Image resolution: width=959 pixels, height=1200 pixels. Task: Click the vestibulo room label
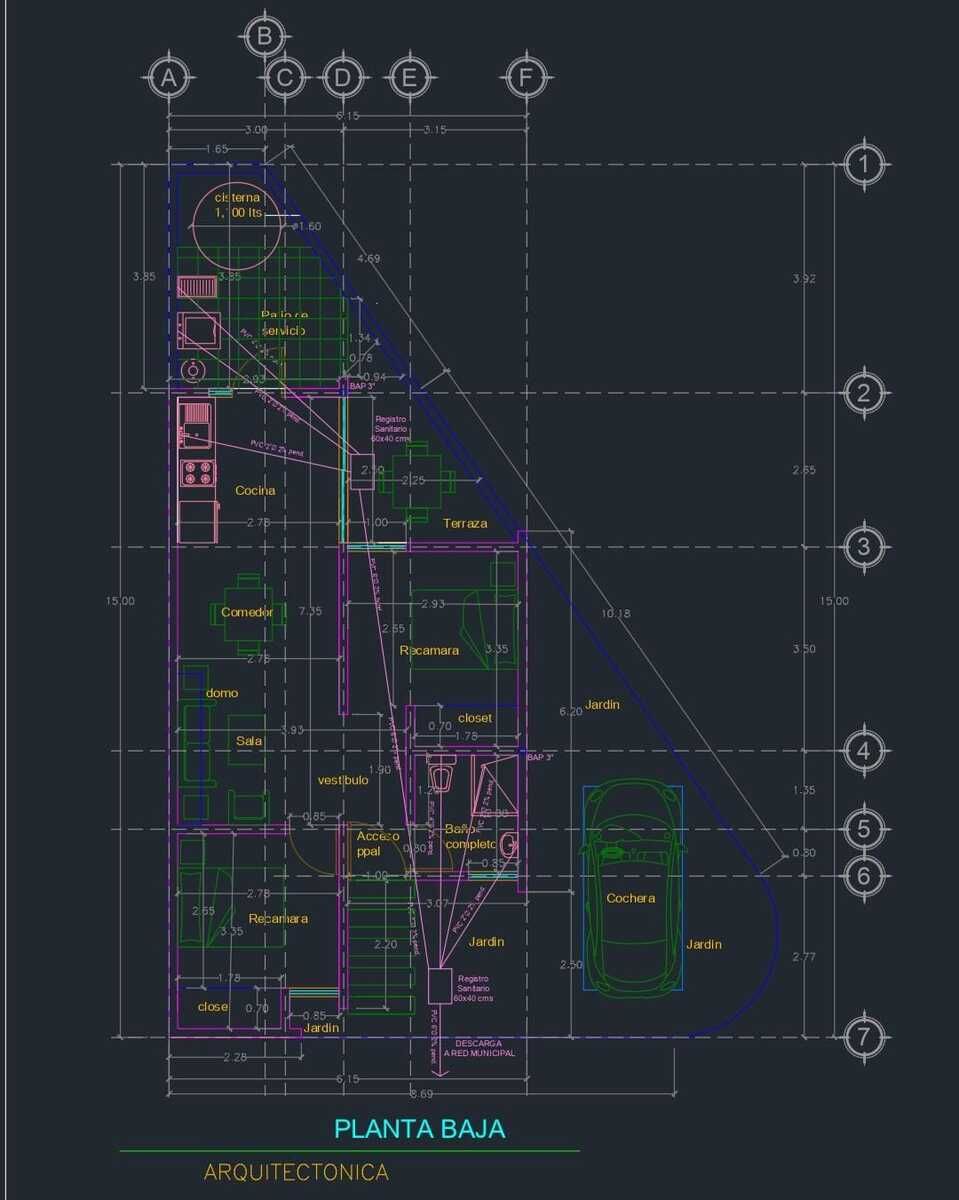[x=343, y=780]
